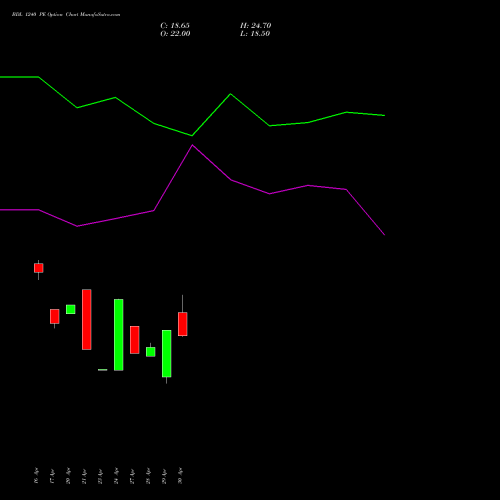The width and height of the screenshot is (500, 500).
Task: Click the '21 Apr' date axis label
Action: (x=84, y=476)
